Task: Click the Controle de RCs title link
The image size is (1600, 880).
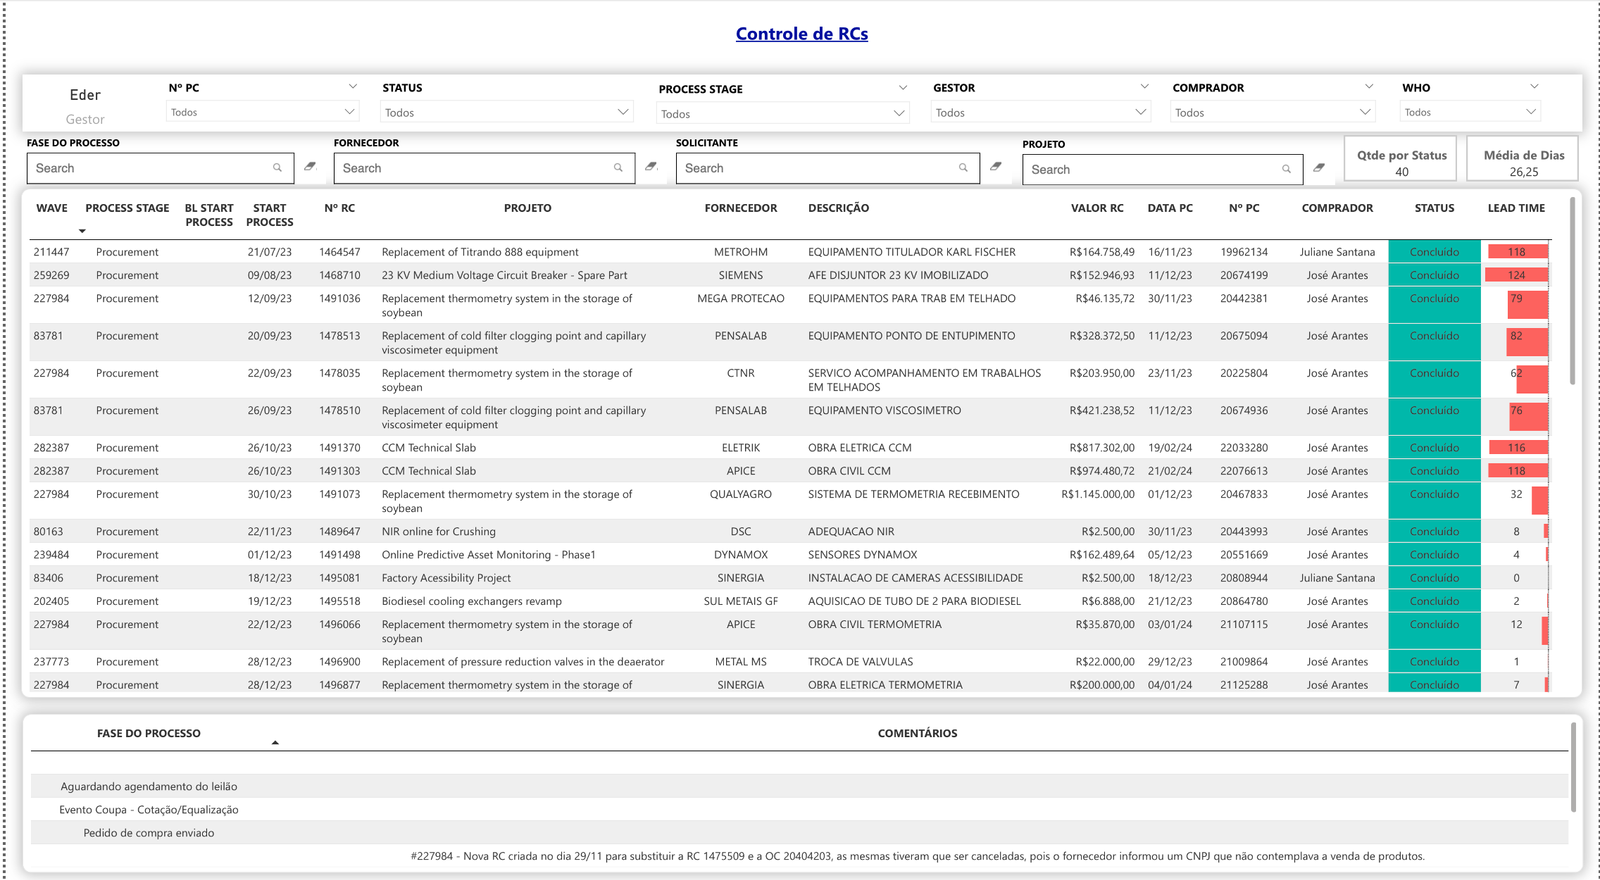Action: pyautogui.click(x=801, y=34)
